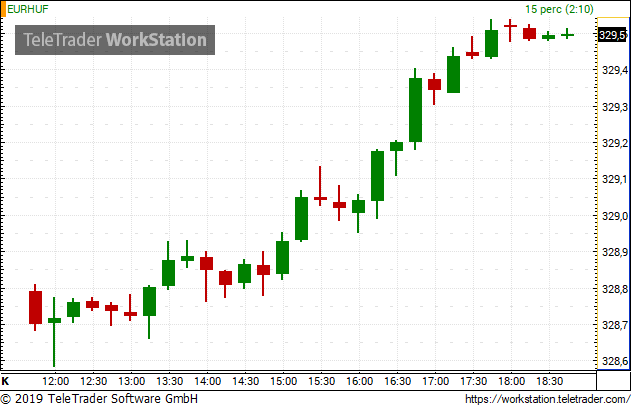
Task: Click the 329,1 price axis label
Action: point(615,179)
